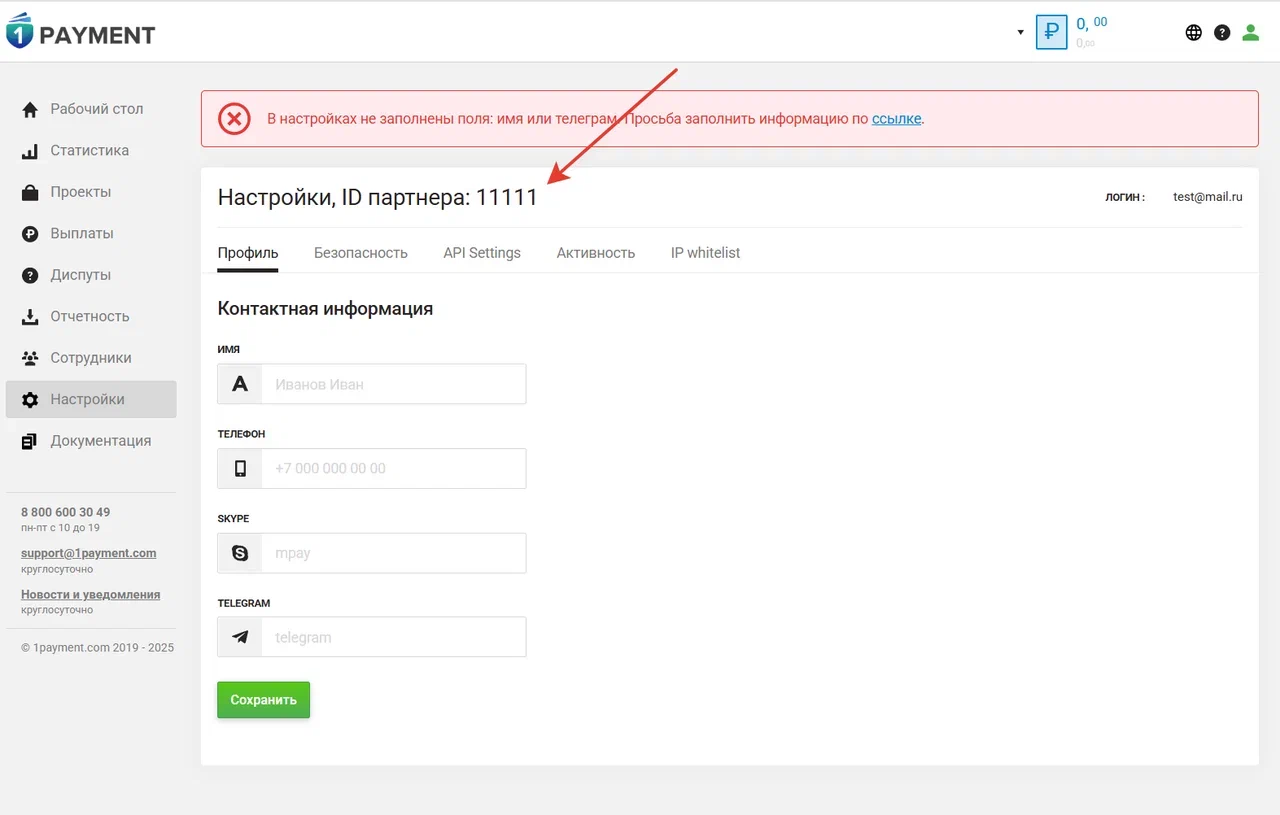Select the IP whitelist tab
Image resolution: width=1280 pixels, height=815 pixels.
coord(705,253)
